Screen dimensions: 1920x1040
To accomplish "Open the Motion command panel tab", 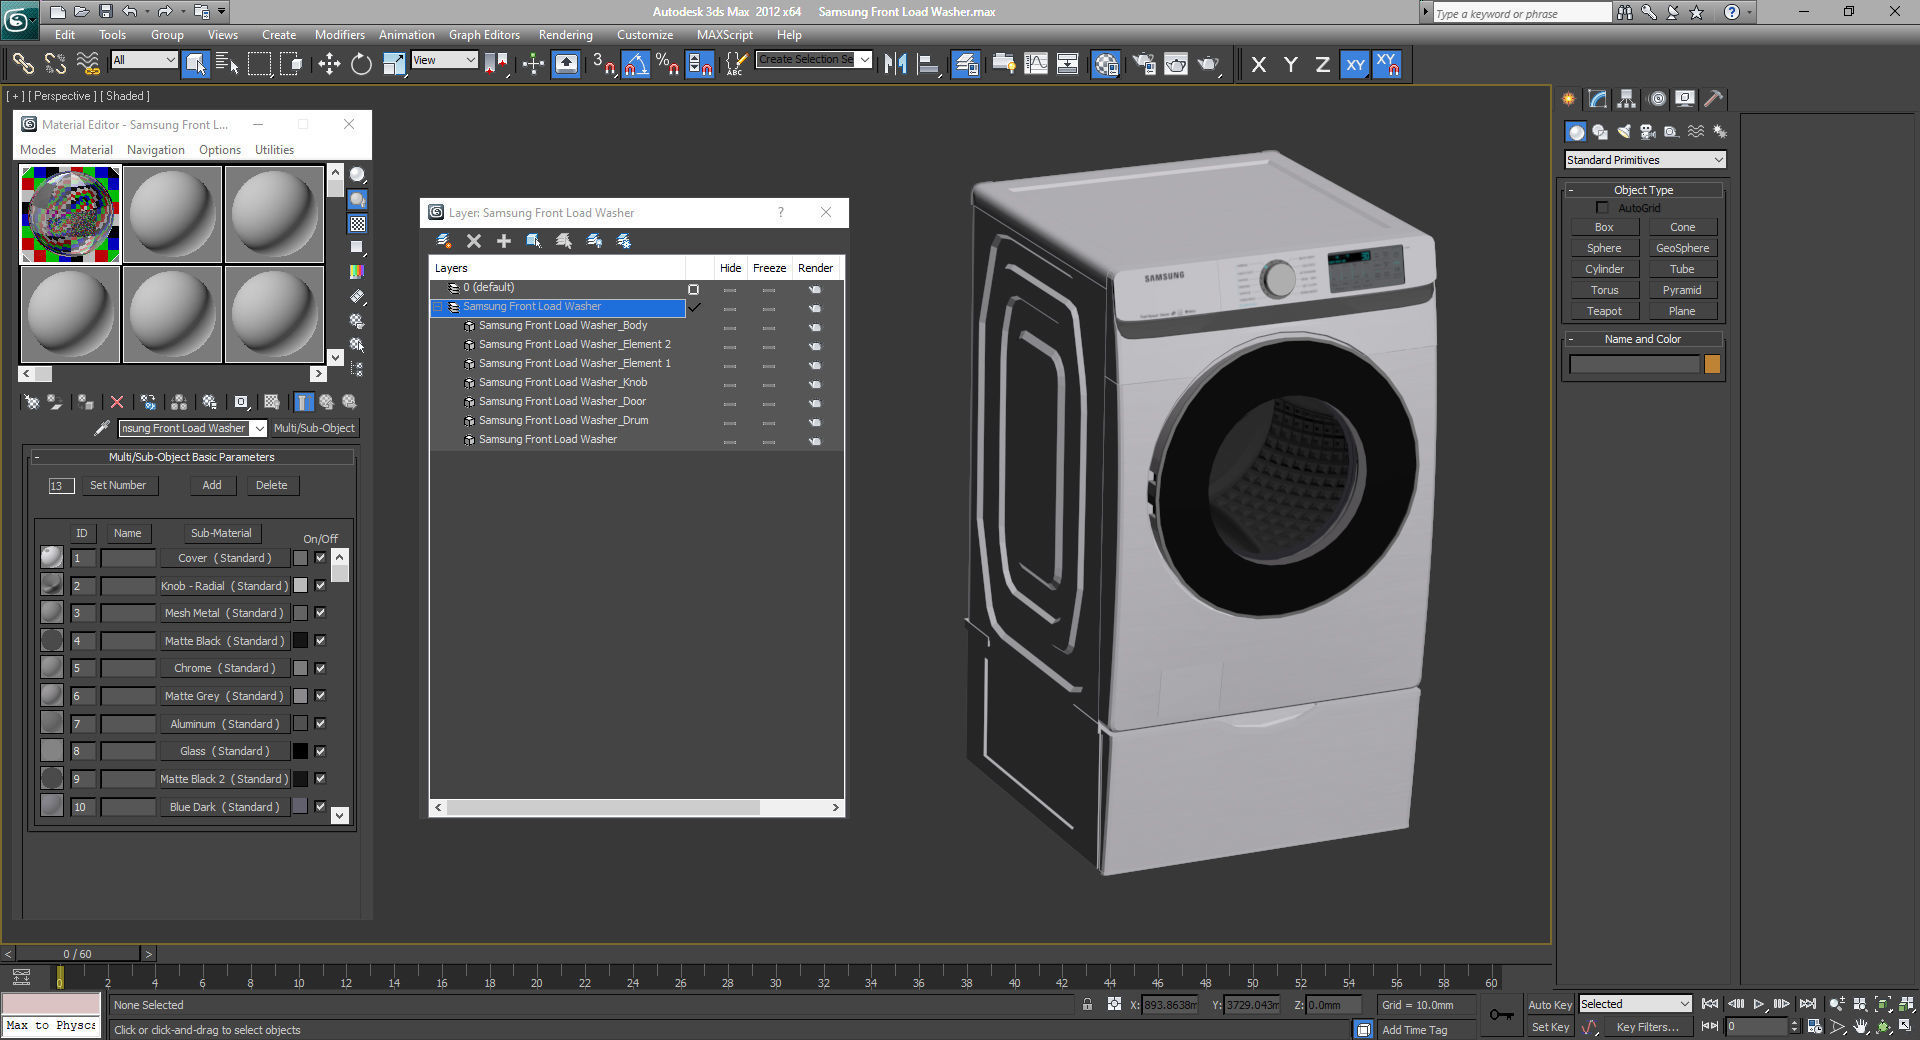I will click(x=1657, y=99).
